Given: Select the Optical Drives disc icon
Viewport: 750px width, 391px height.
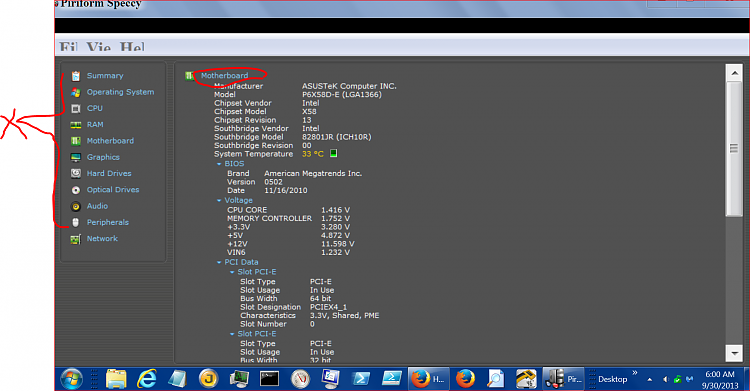Looking at the screenshot, I should click(76, 190).
